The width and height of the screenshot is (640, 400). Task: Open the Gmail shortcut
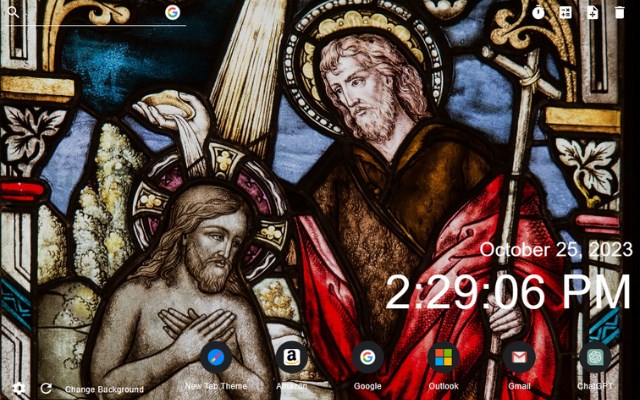coord(519,358)
